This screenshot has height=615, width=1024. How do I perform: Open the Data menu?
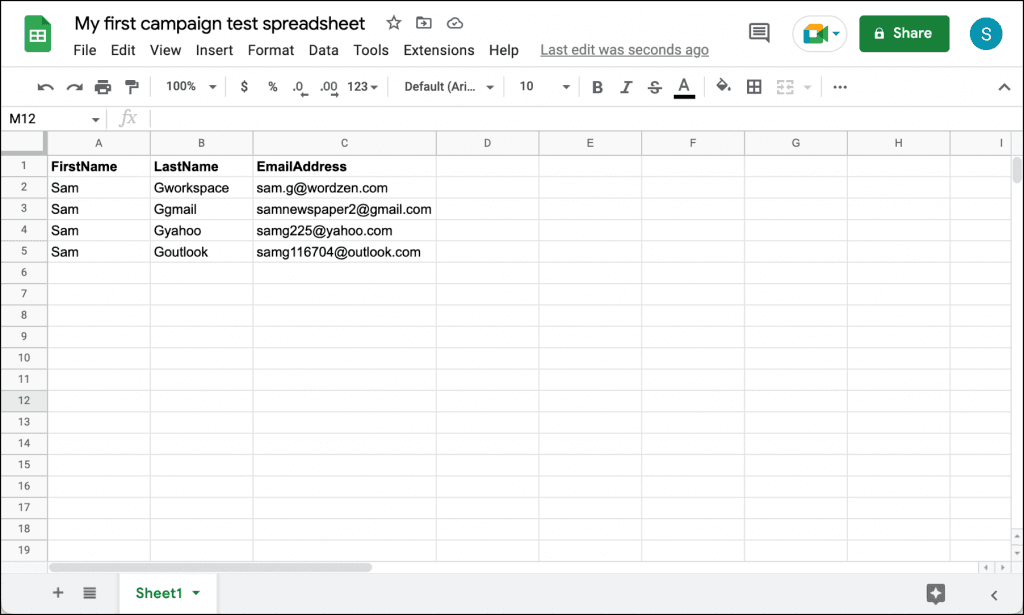pos(323,50)
